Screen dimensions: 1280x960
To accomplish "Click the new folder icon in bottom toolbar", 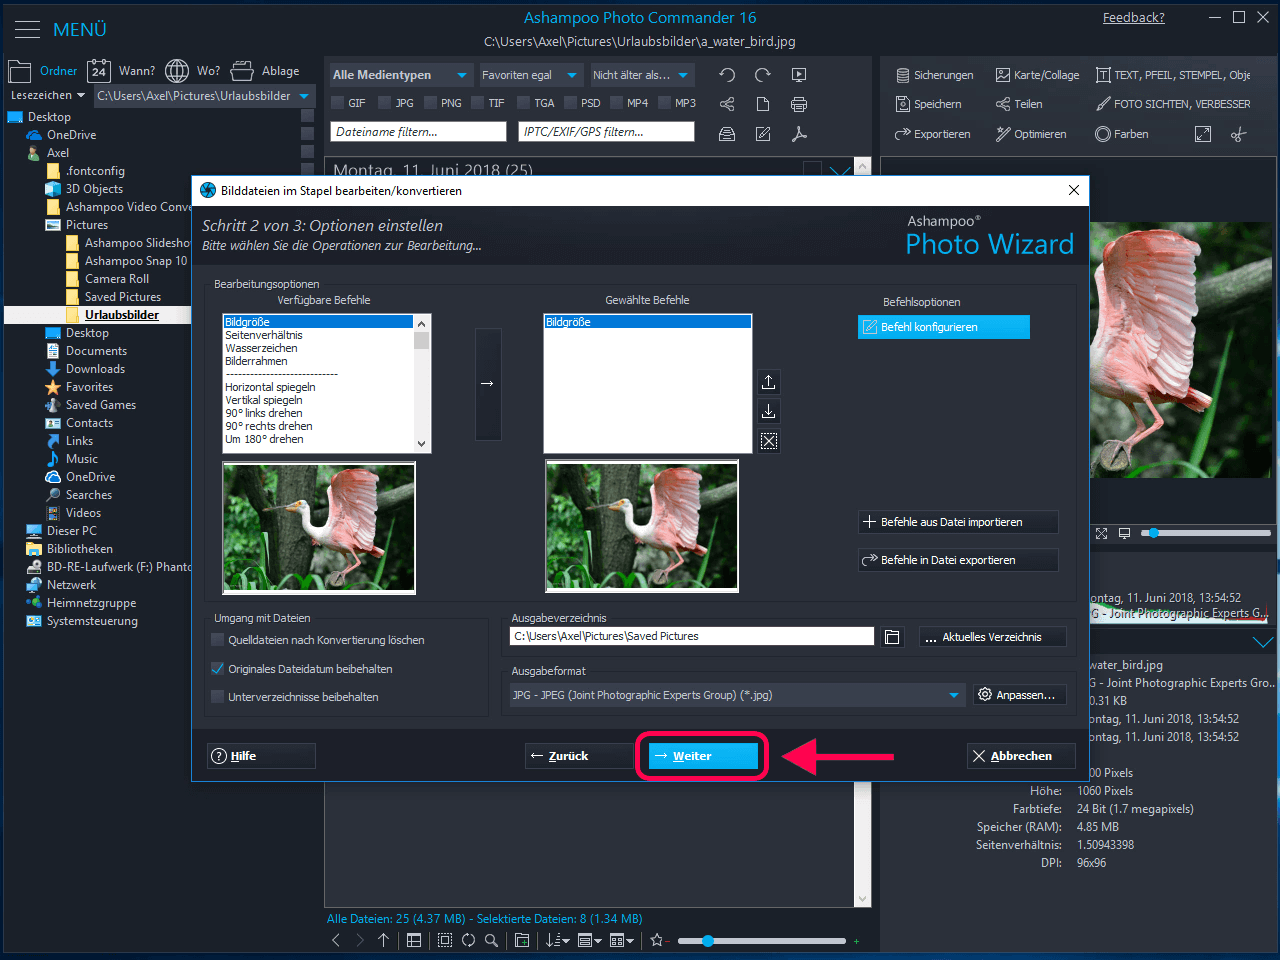I will 522,940.
